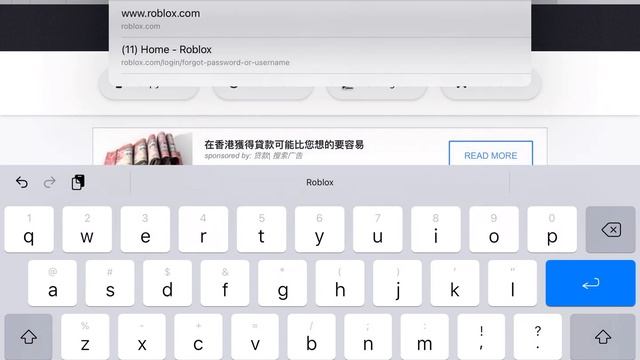640x360 pixels.
Task: Select the Roblox keyboard suggestion
Action: pos(320,182)
